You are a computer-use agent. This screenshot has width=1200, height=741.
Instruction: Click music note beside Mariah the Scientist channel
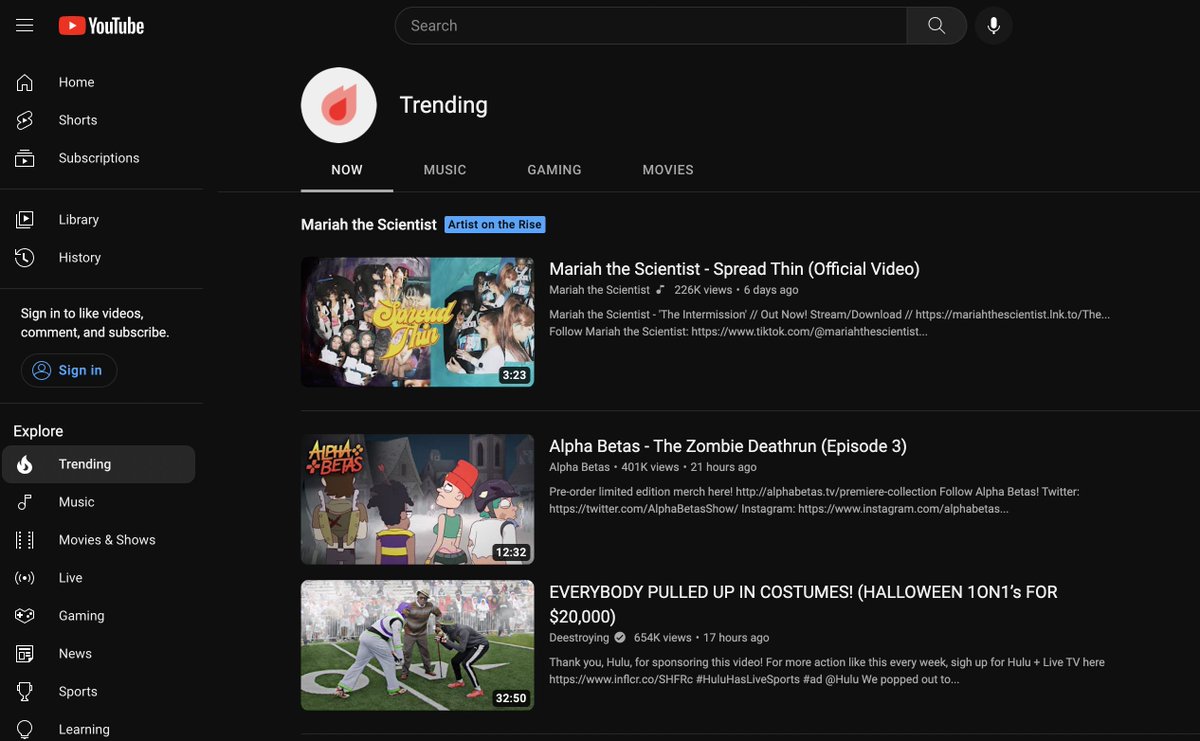pos(660,290)
